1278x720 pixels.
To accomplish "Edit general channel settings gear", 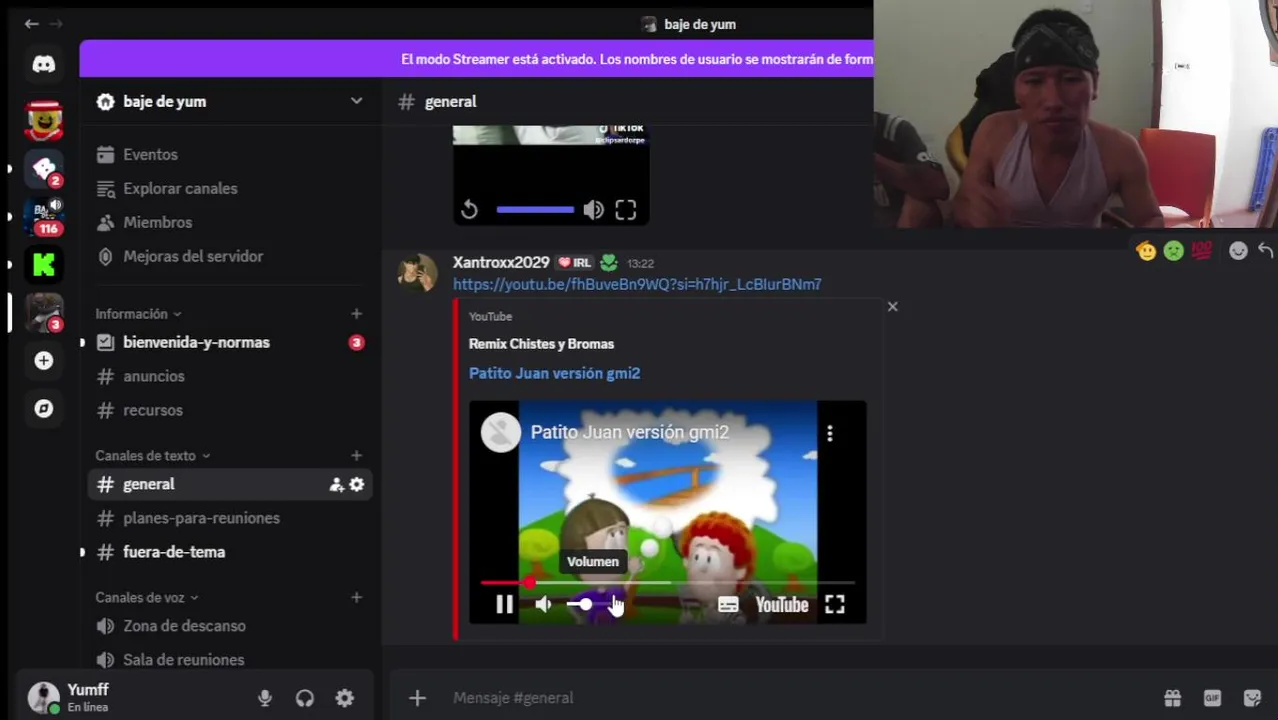I will [x=356, y=484].
